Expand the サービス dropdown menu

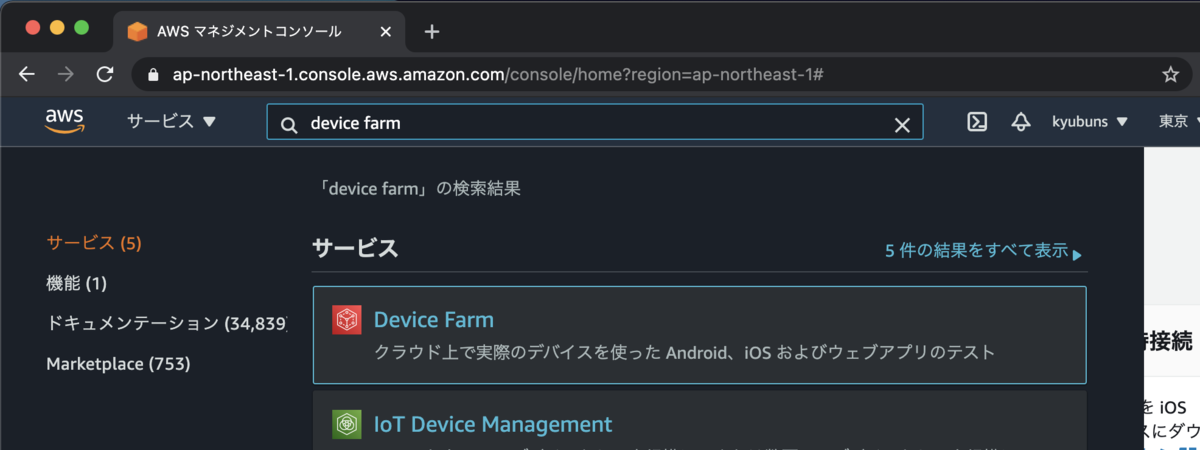pyautogui.click(x=171, y=122)
